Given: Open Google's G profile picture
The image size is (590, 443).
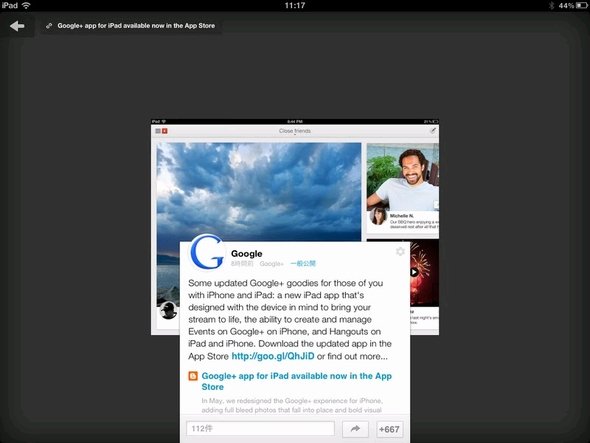Looking at the screenshot, I should pyautogui.click(x=207, y=252).
